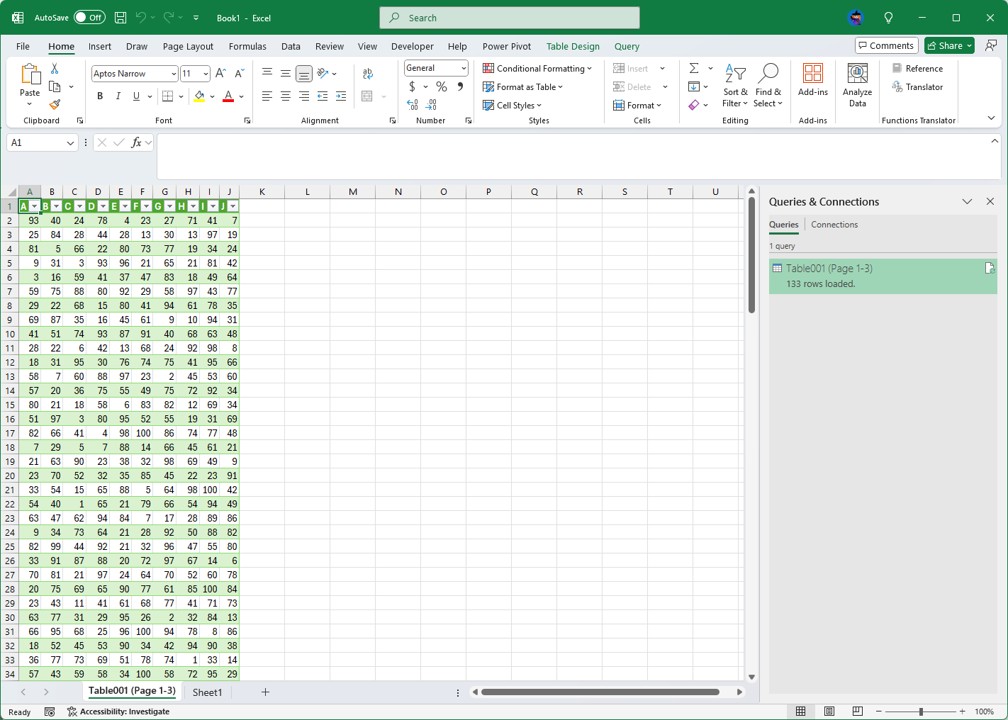Open the Query ribbon tab

pyautogui.click(x=627, y=46)
